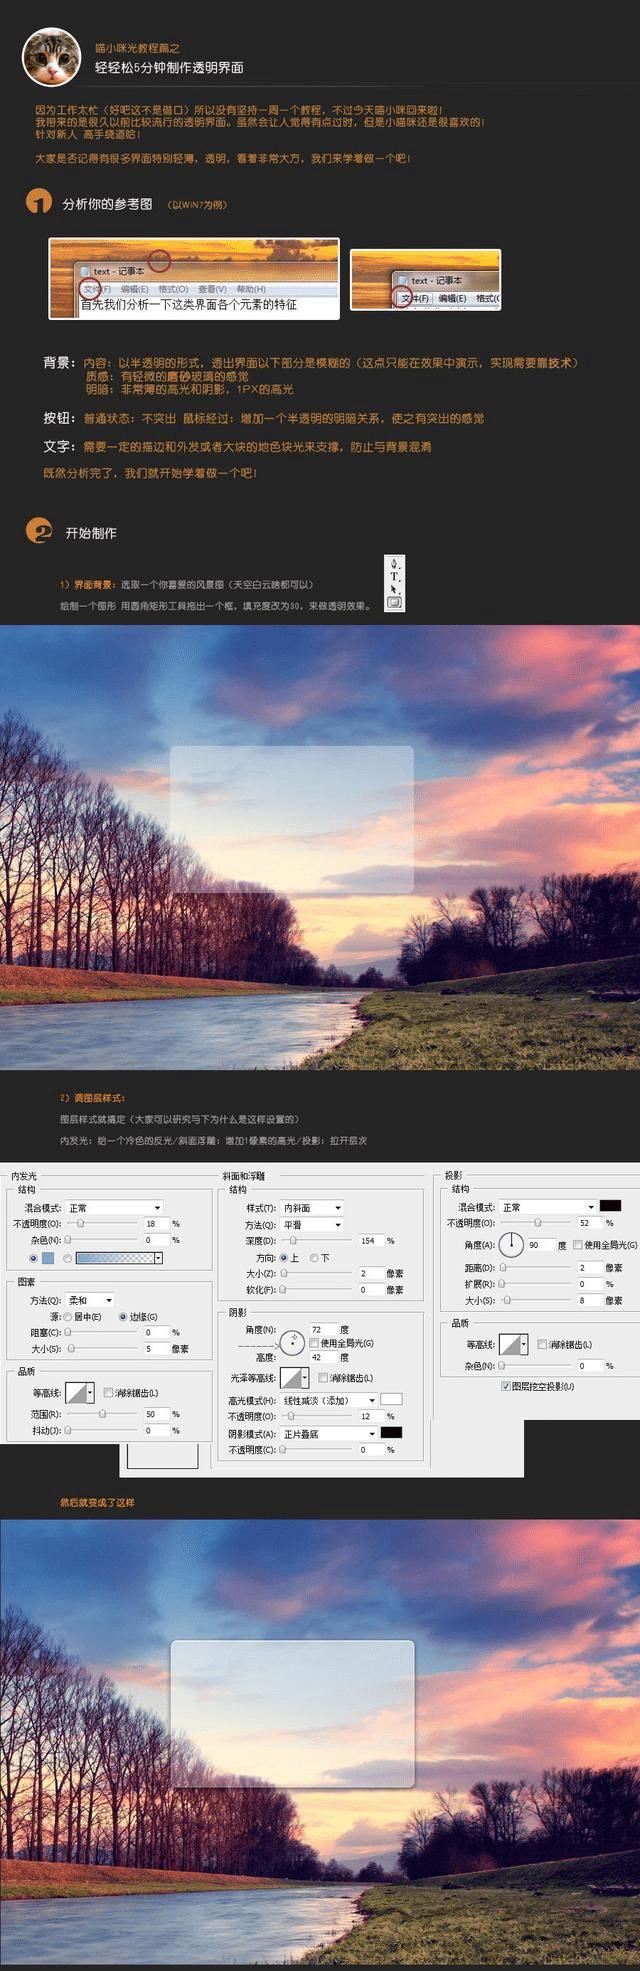The width and height of the screenshot is (640, 1971).
Task: Click the blue 内发光 color swatch
Action: pyautogui.click(x=47, y=1258)
